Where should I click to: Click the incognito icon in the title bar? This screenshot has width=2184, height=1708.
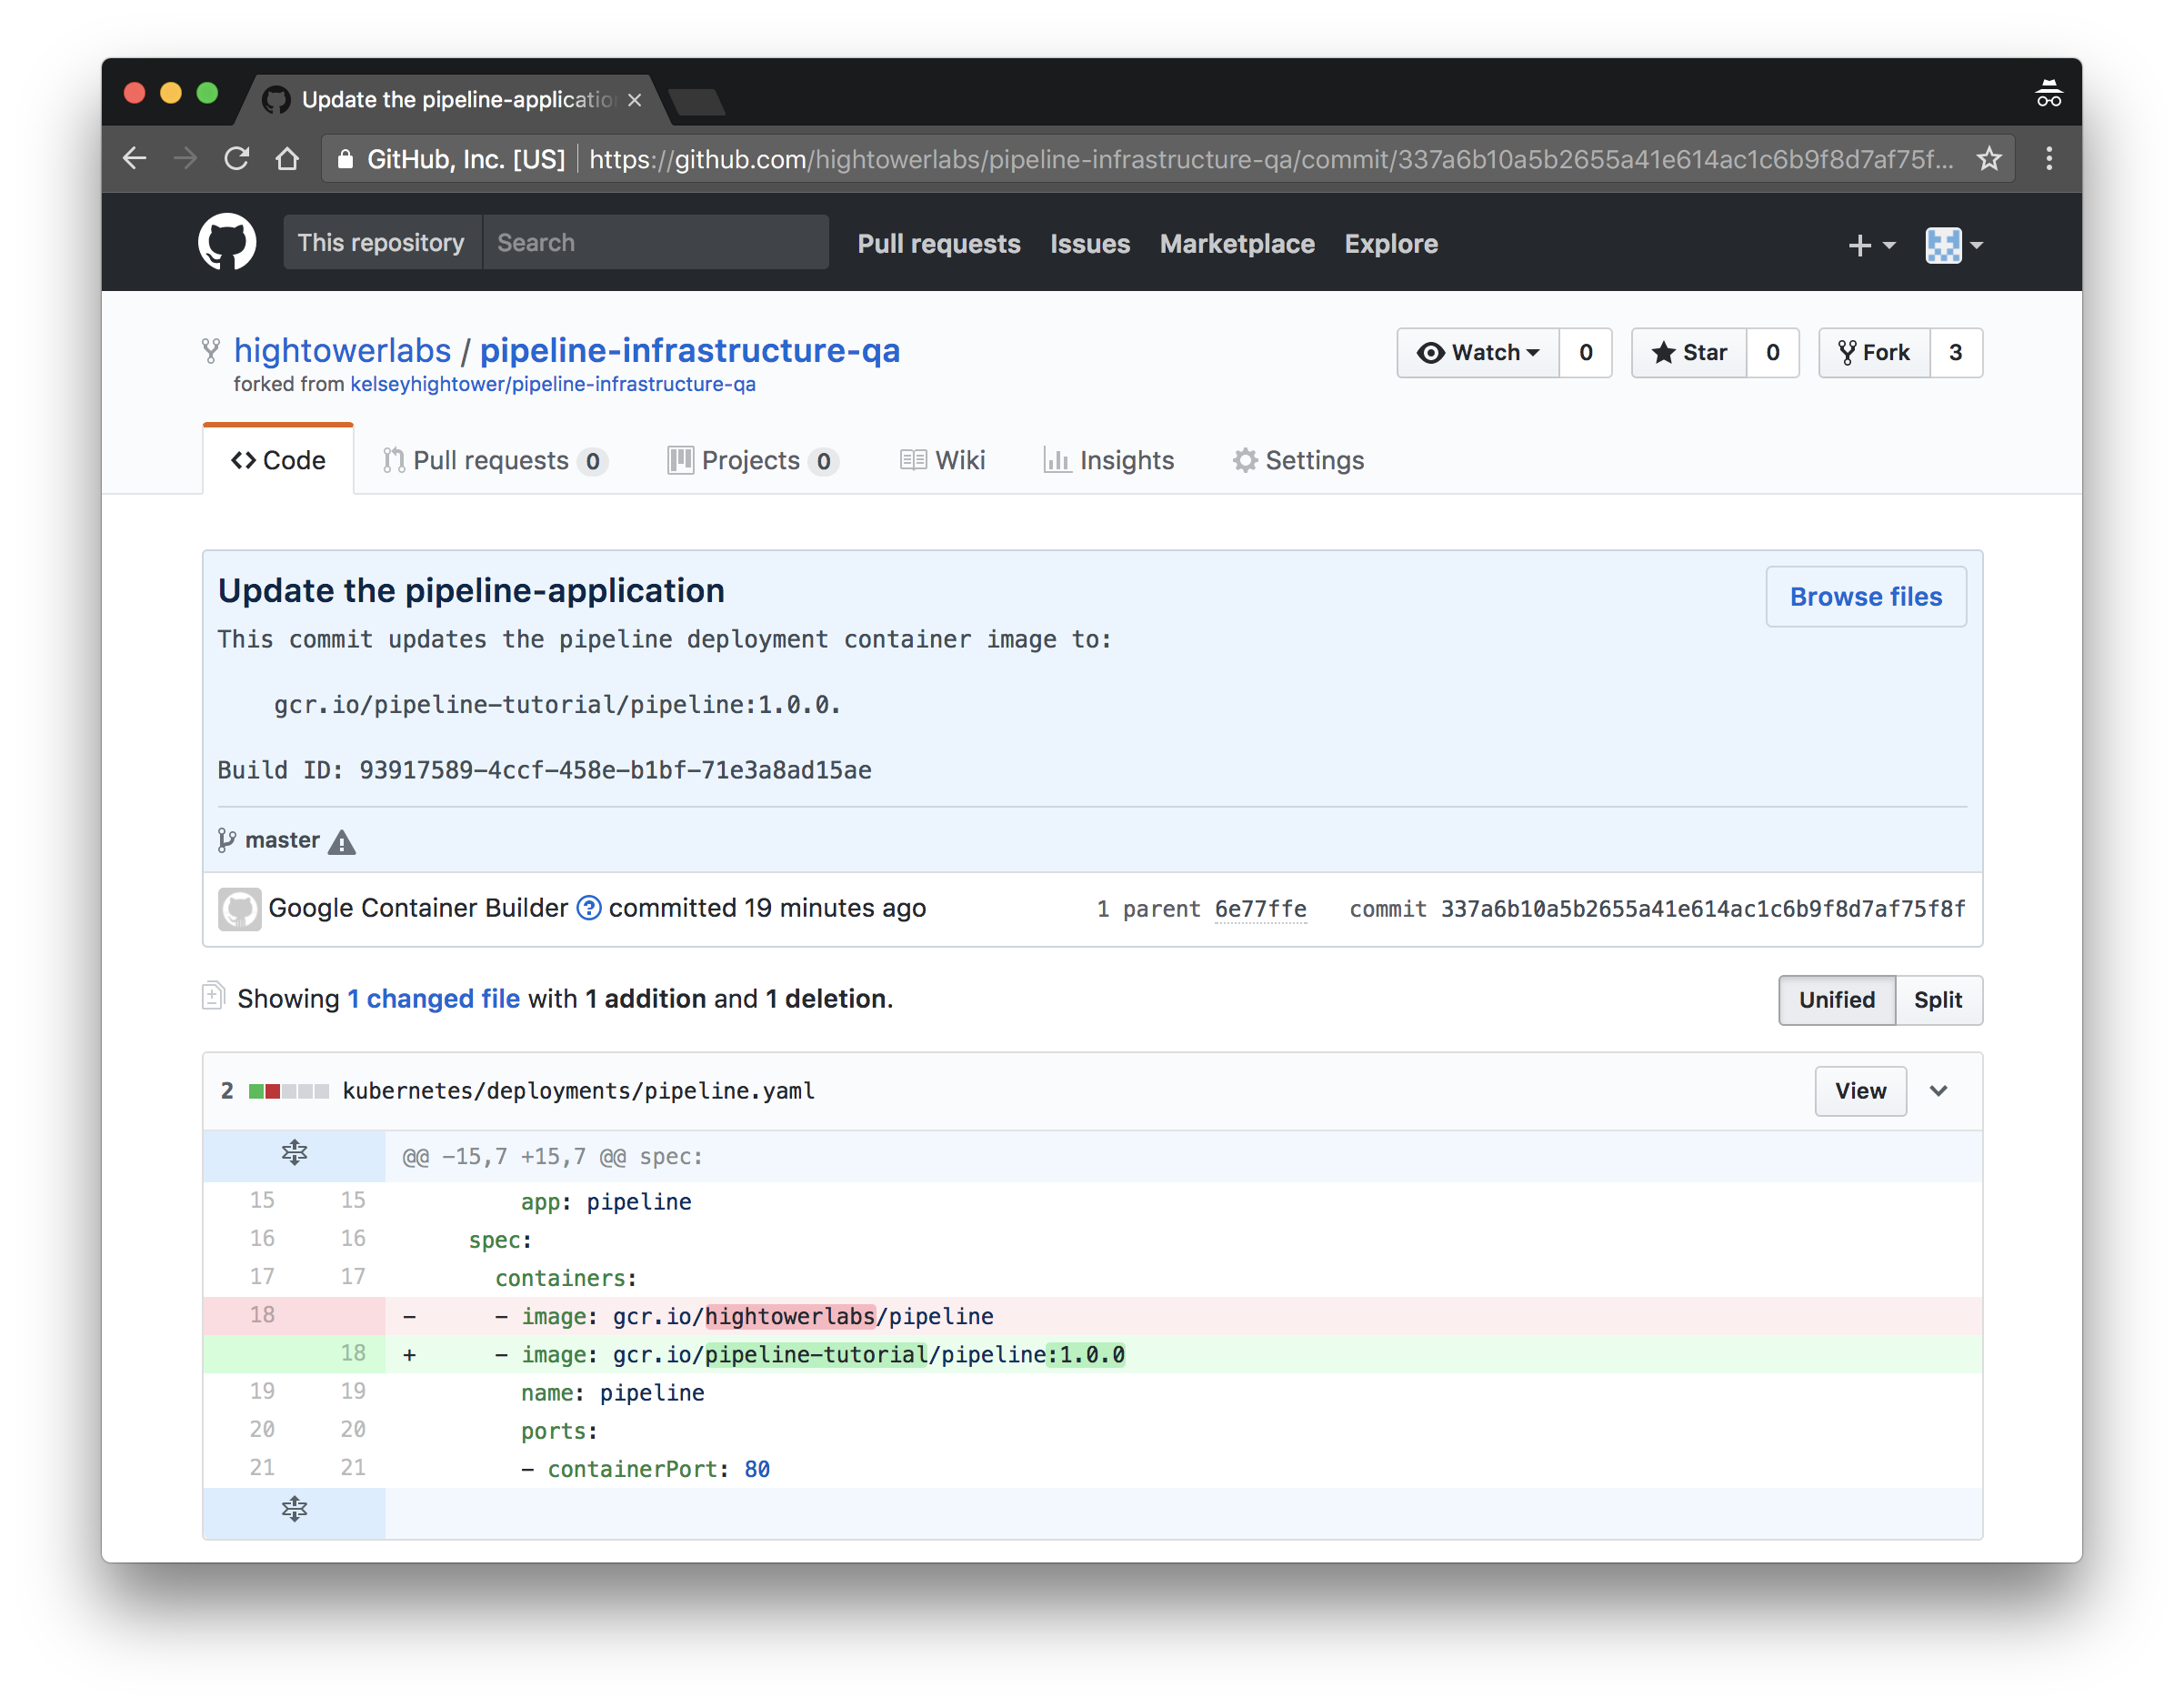[2049, 94]
